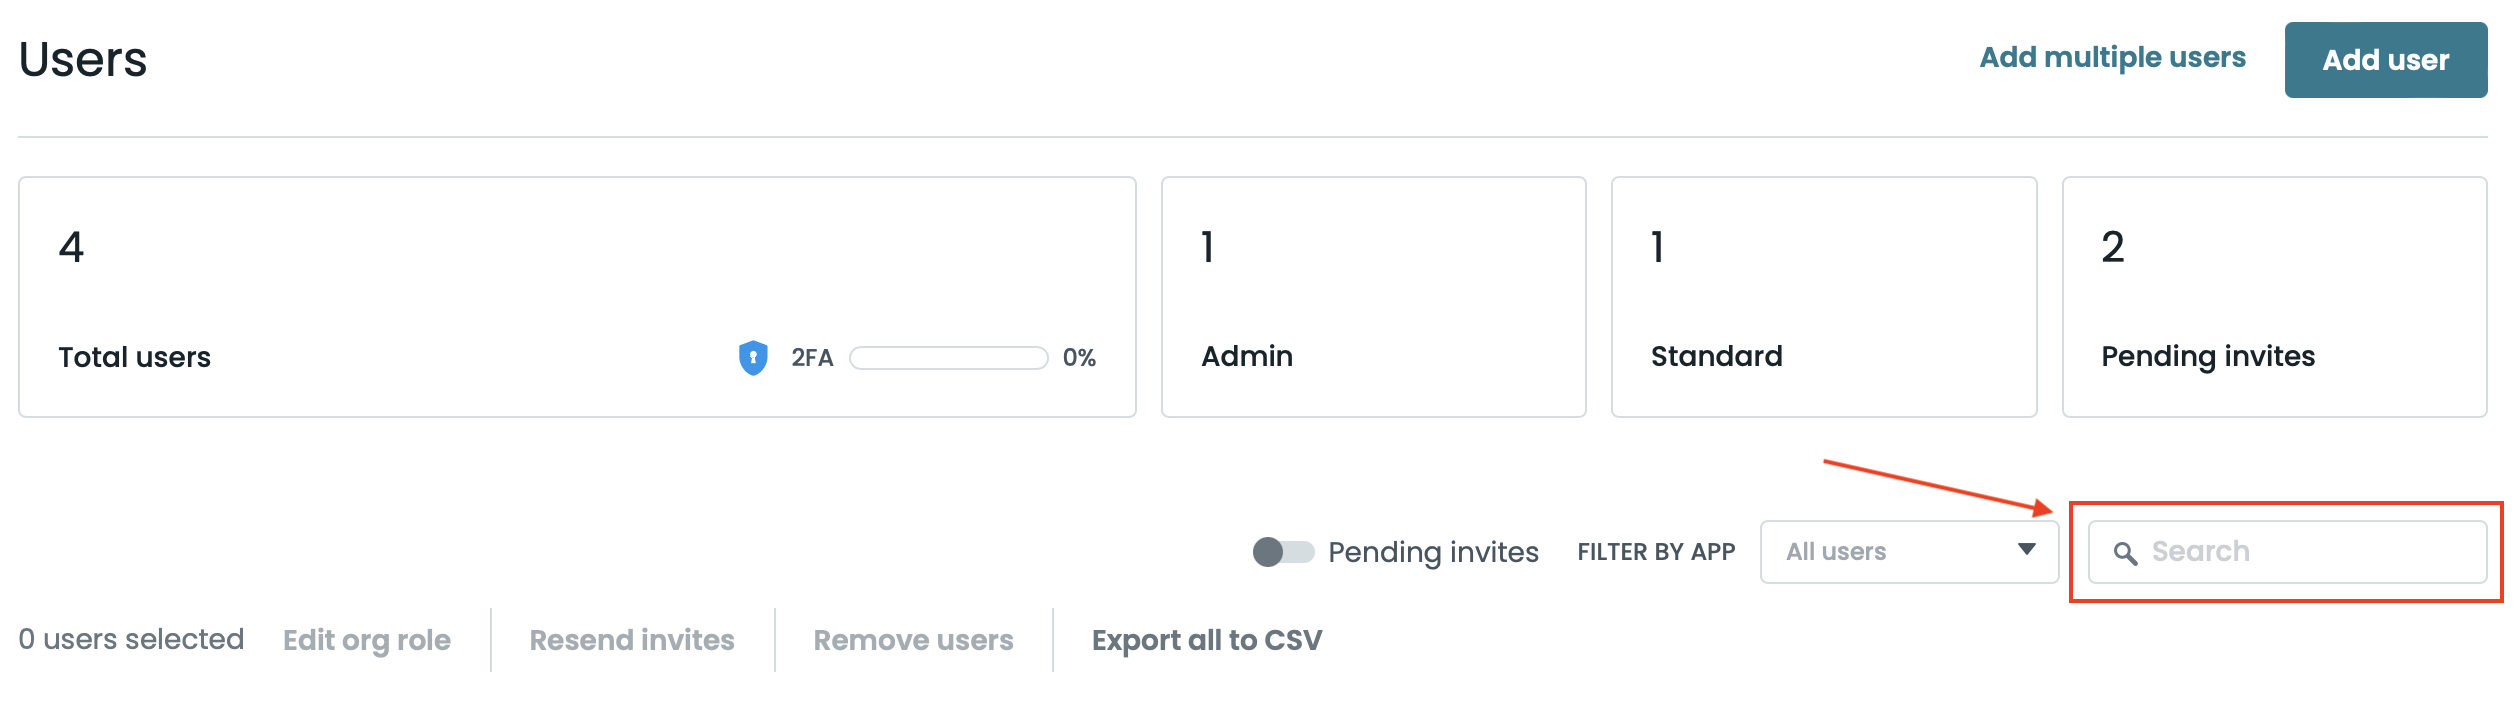Click Edit org role action

click(367, 640)
